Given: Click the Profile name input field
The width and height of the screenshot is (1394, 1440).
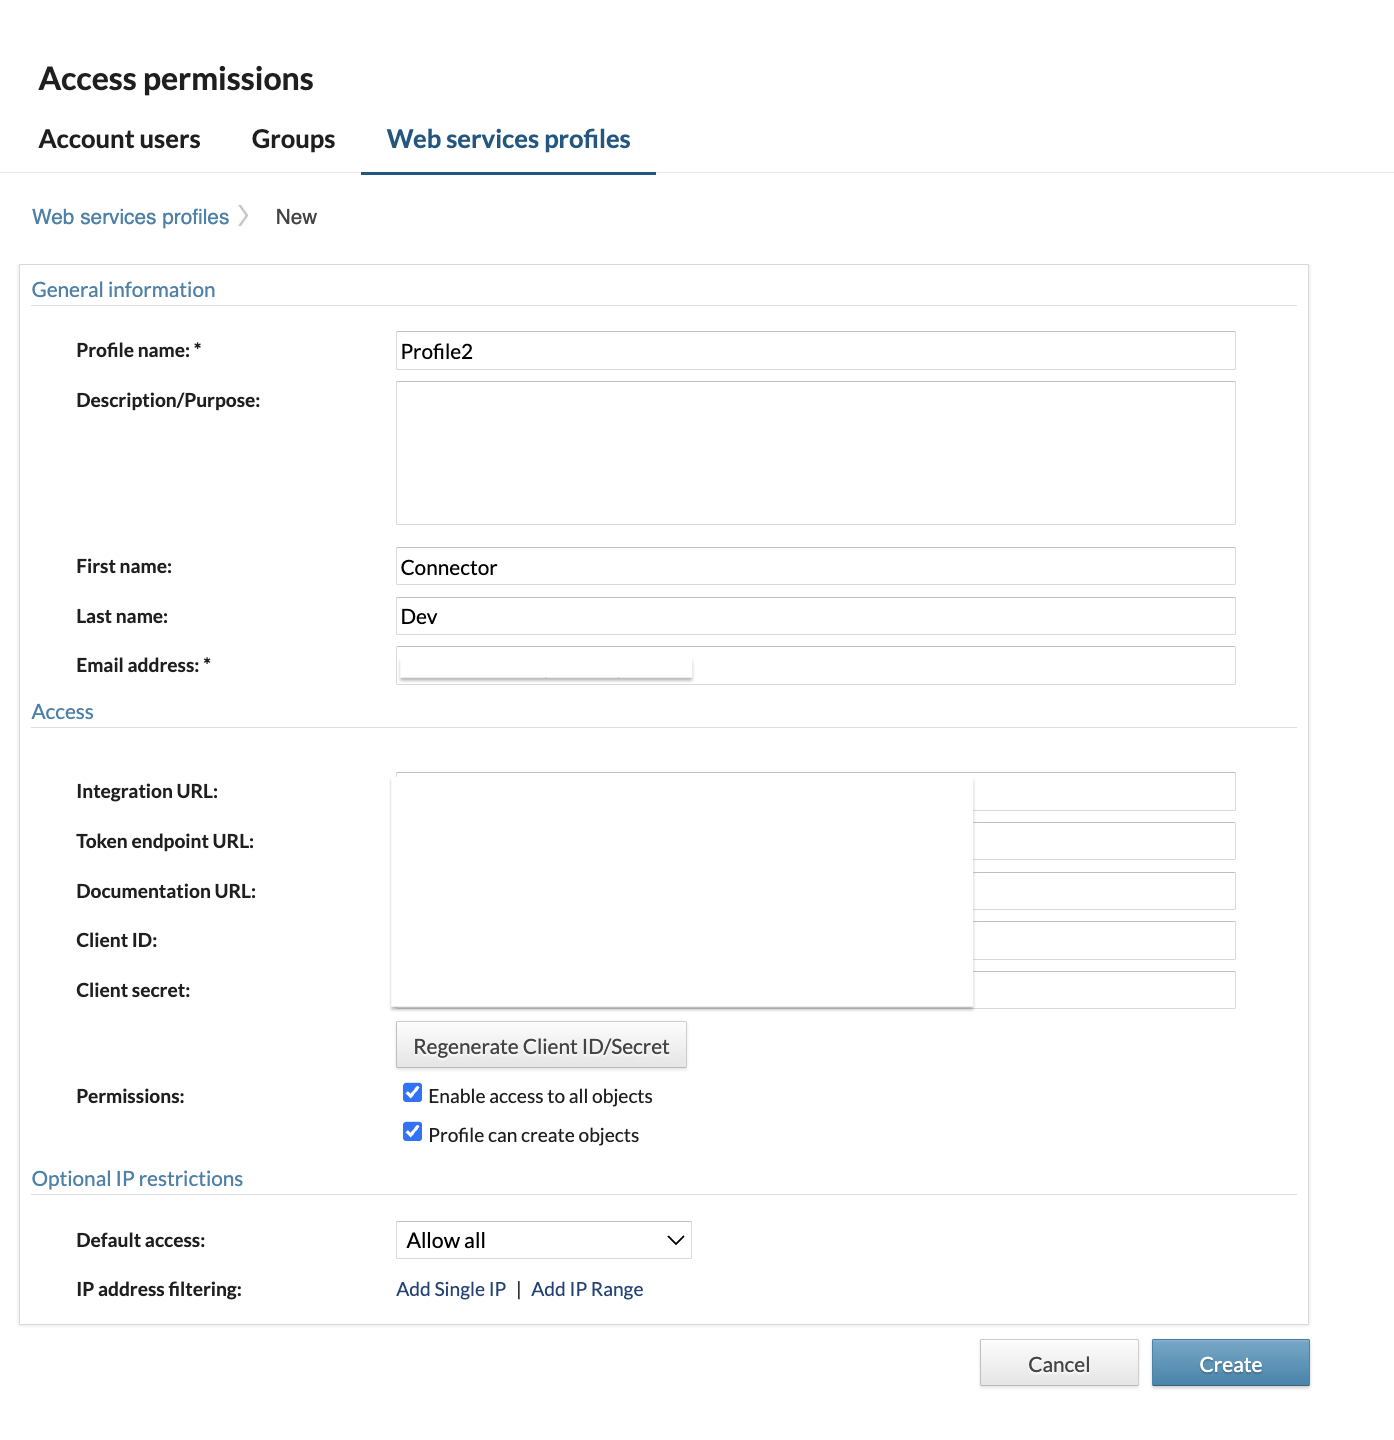Looking at the screenshot, I should click(x=815, y=350).
